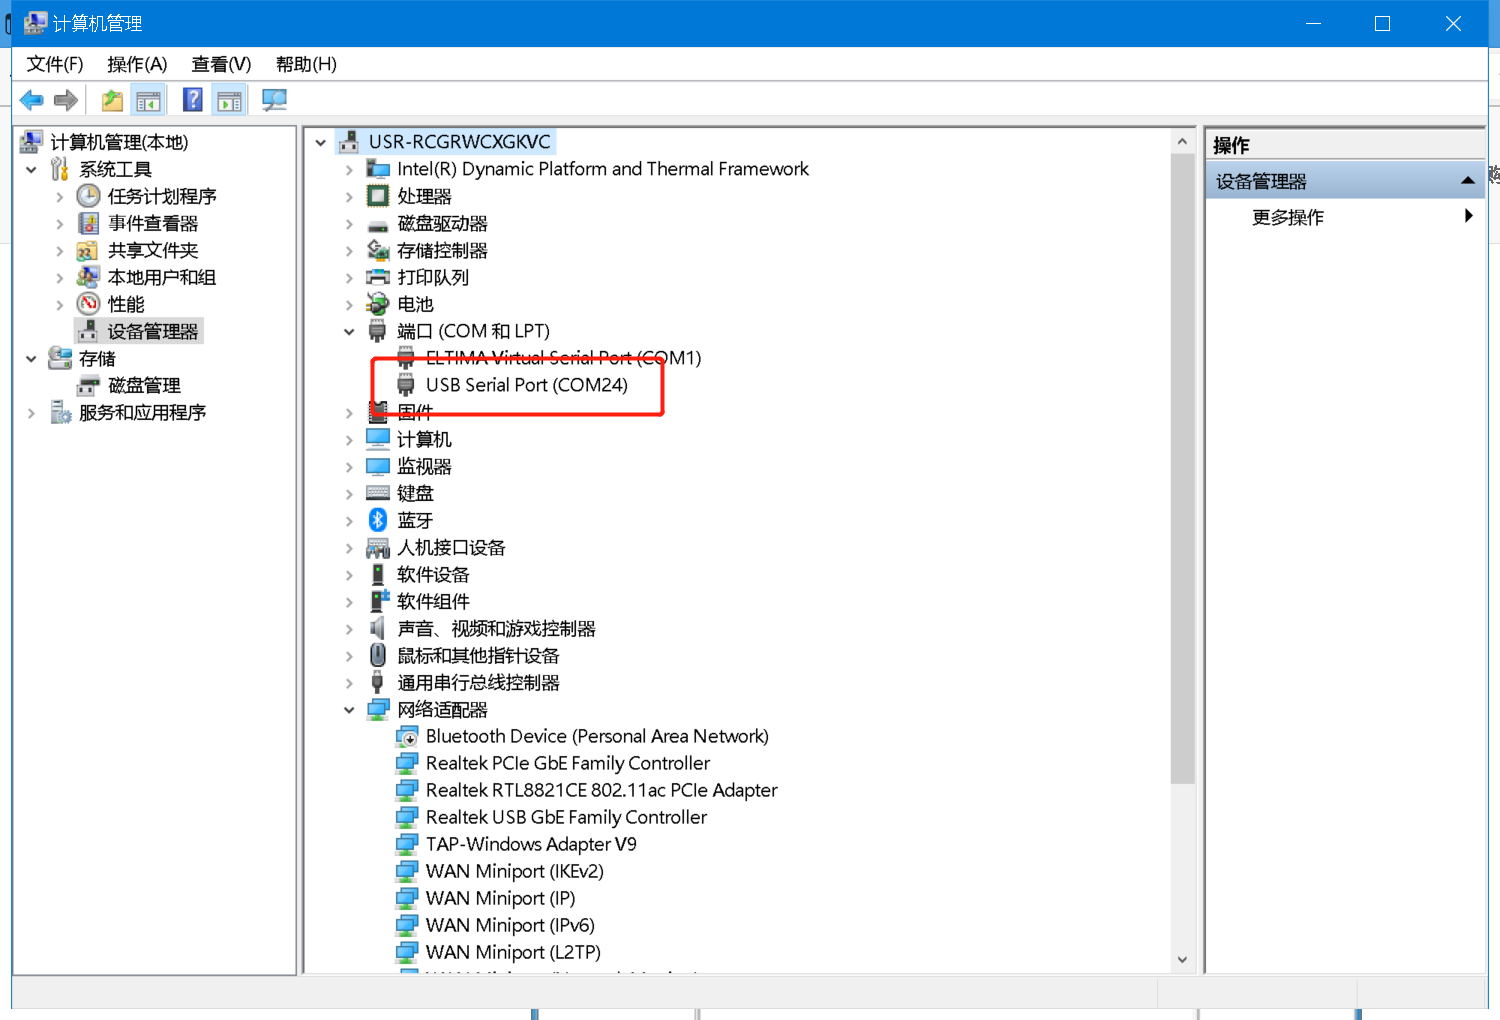The width and height of the screenshot is (1500, 1020).
Task: Click the Scan for hardware changes monitor icon
Action: 274,100
